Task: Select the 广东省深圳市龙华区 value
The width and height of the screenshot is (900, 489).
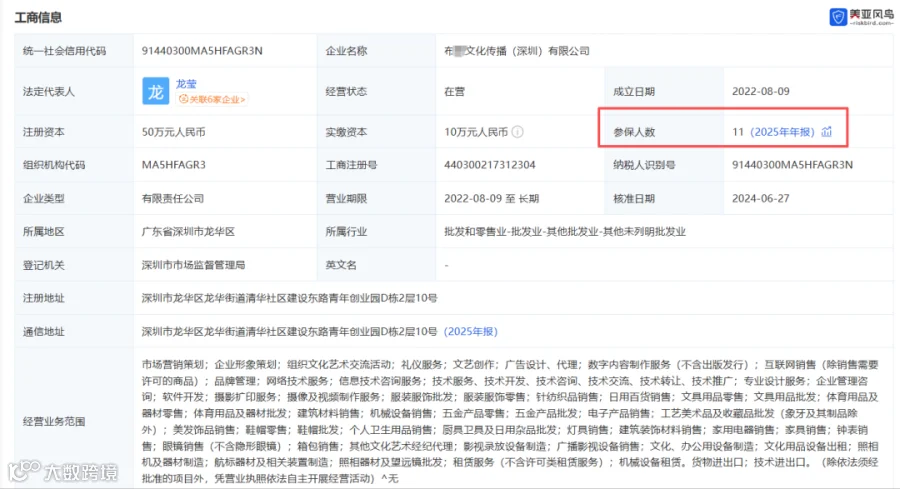Action: click(x=188, y=232)
